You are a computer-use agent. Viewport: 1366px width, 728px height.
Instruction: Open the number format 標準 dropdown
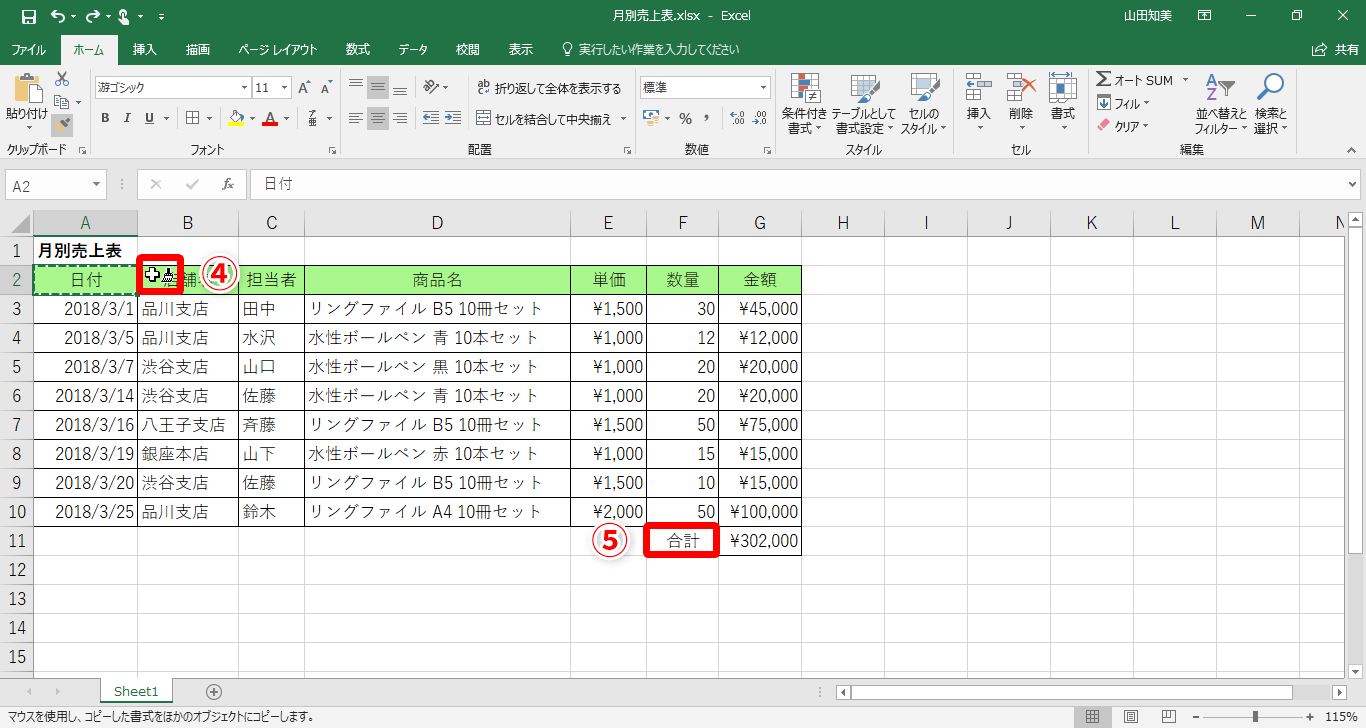coord(763,88)
